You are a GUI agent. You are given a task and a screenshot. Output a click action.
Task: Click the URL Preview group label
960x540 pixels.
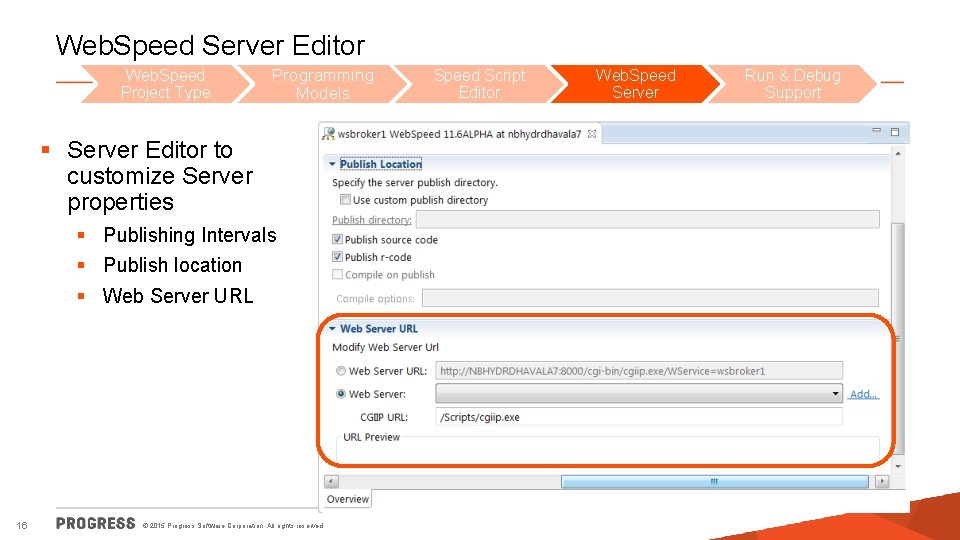tap(371, 437)
